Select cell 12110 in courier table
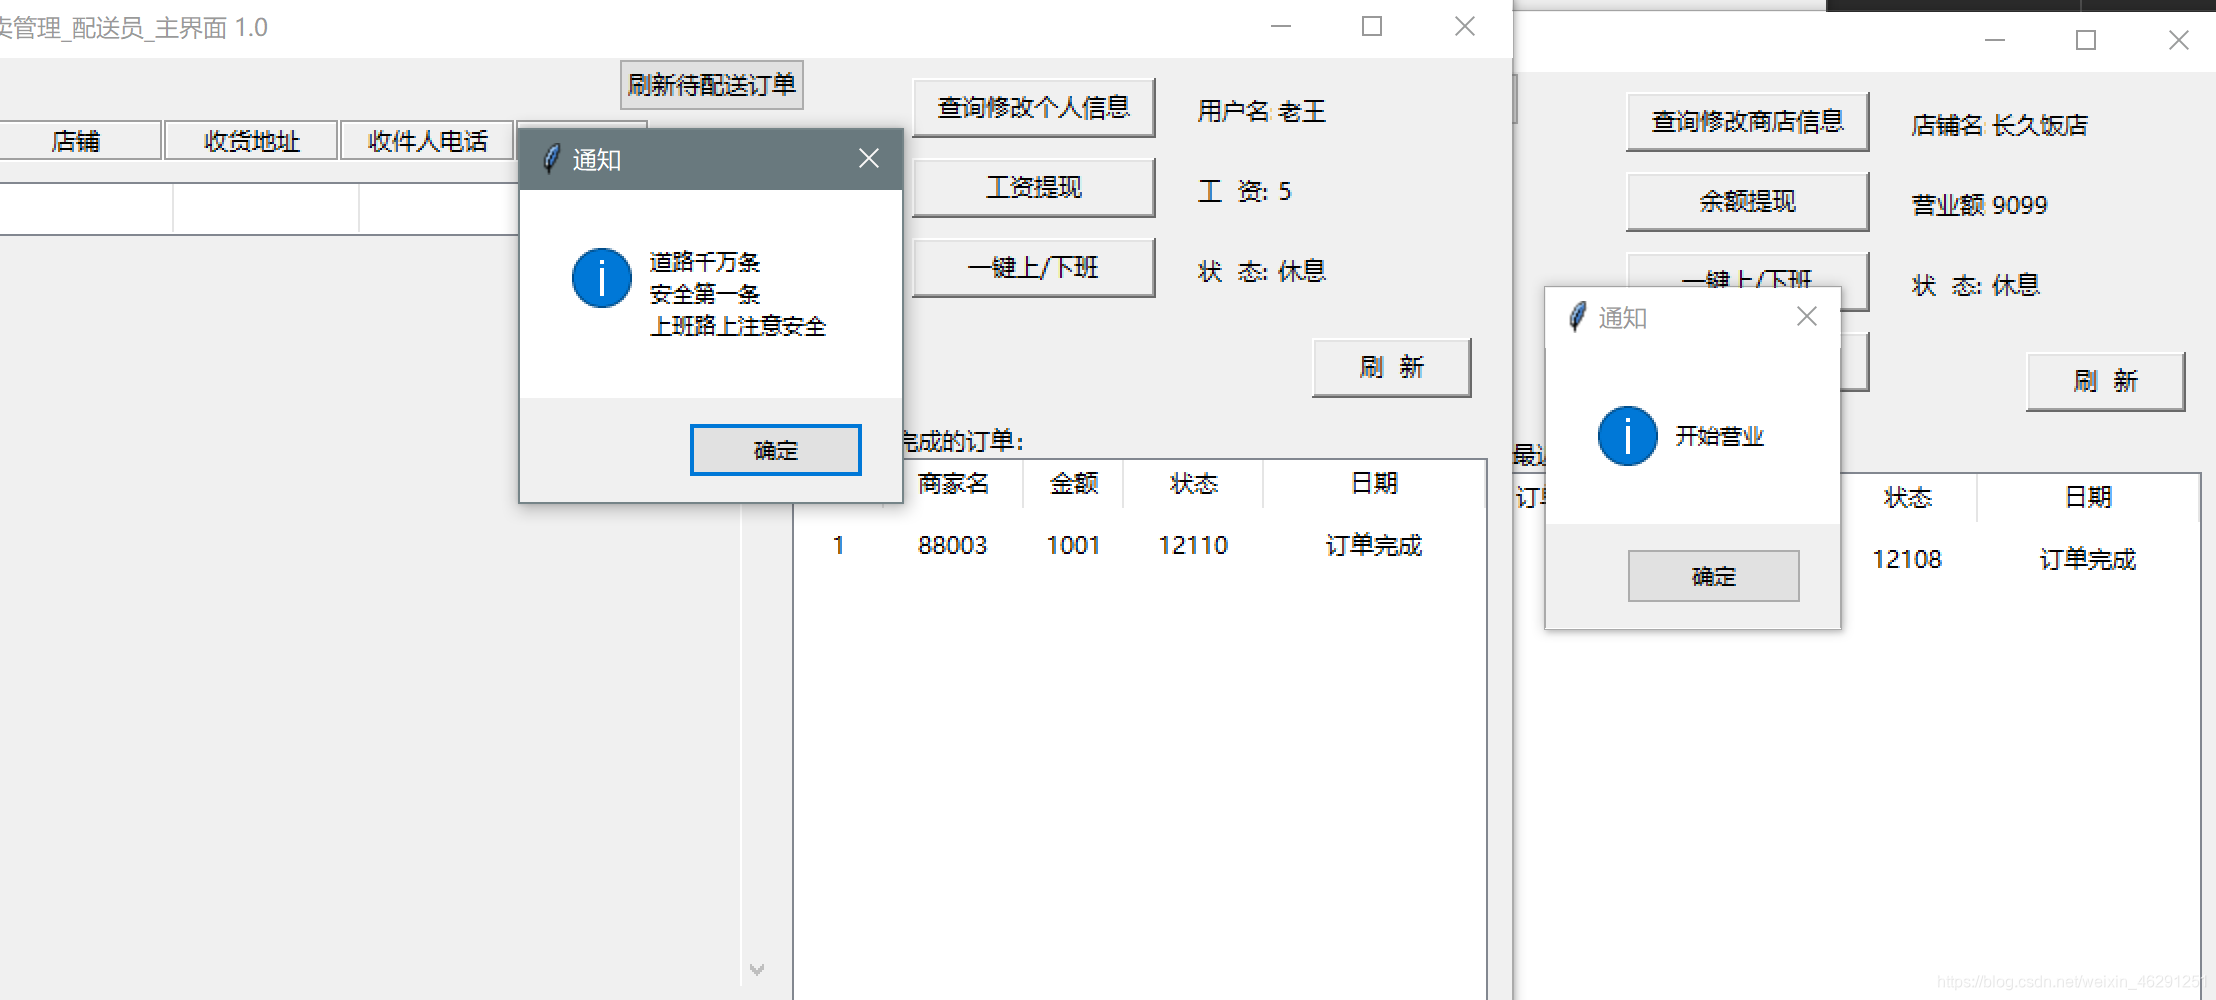This screenshot has width=2216, height=1000. pos(1193,545)
